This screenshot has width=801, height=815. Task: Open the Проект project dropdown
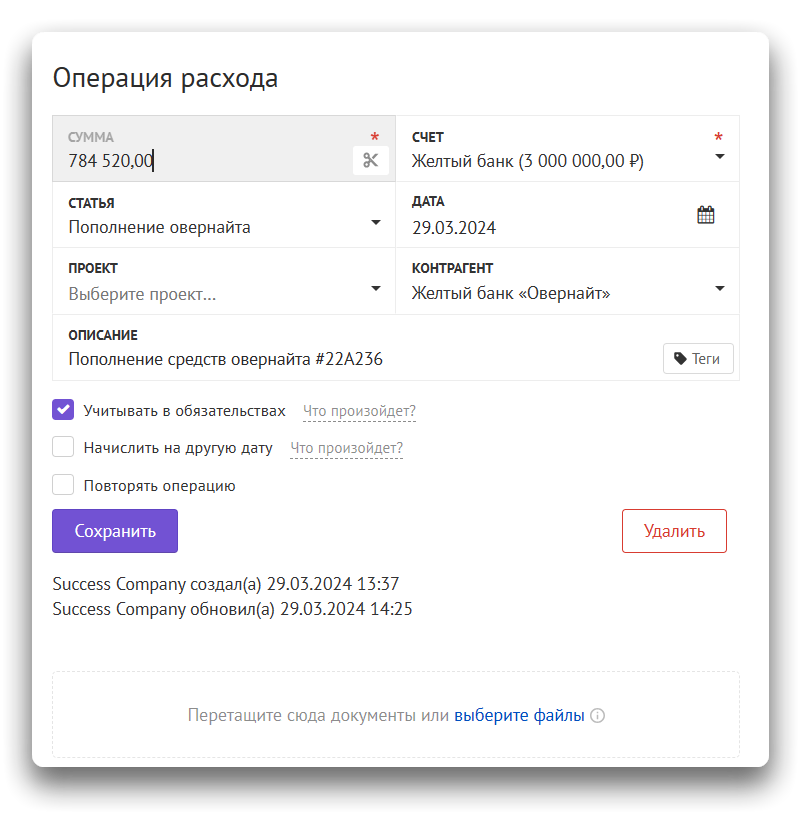[376, 289]
